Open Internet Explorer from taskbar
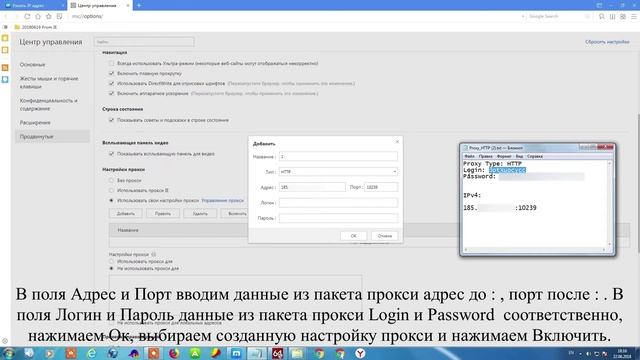This screenshot has width=640, height=360. [x=91, y=353]
